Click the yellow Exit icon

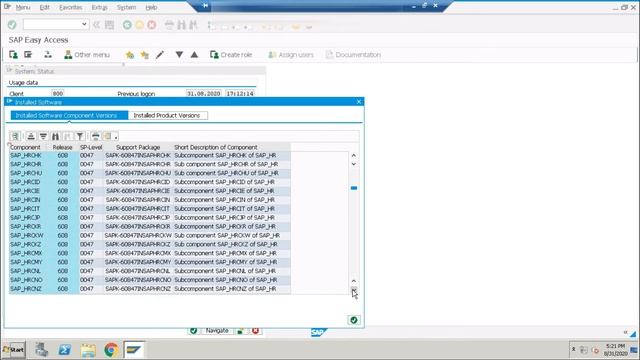coord(140,25)
